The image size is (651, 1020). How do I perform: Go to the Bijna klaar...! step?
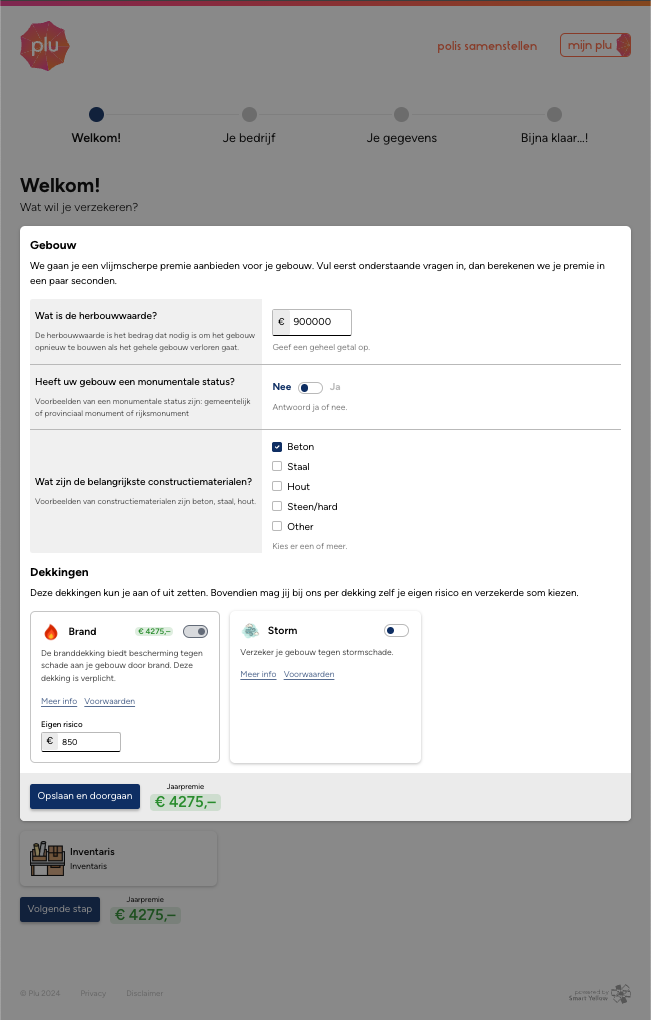(554, 126)
